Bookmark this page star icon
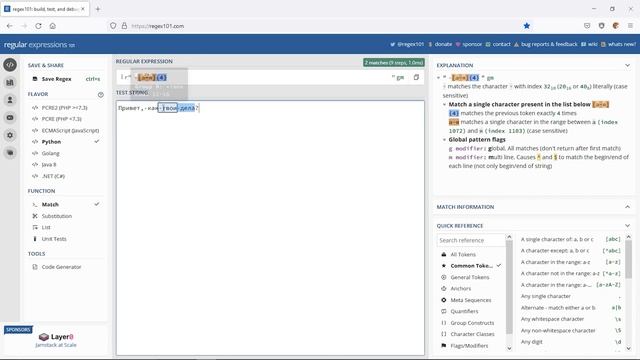640x360 pixels. pos(527,26)
